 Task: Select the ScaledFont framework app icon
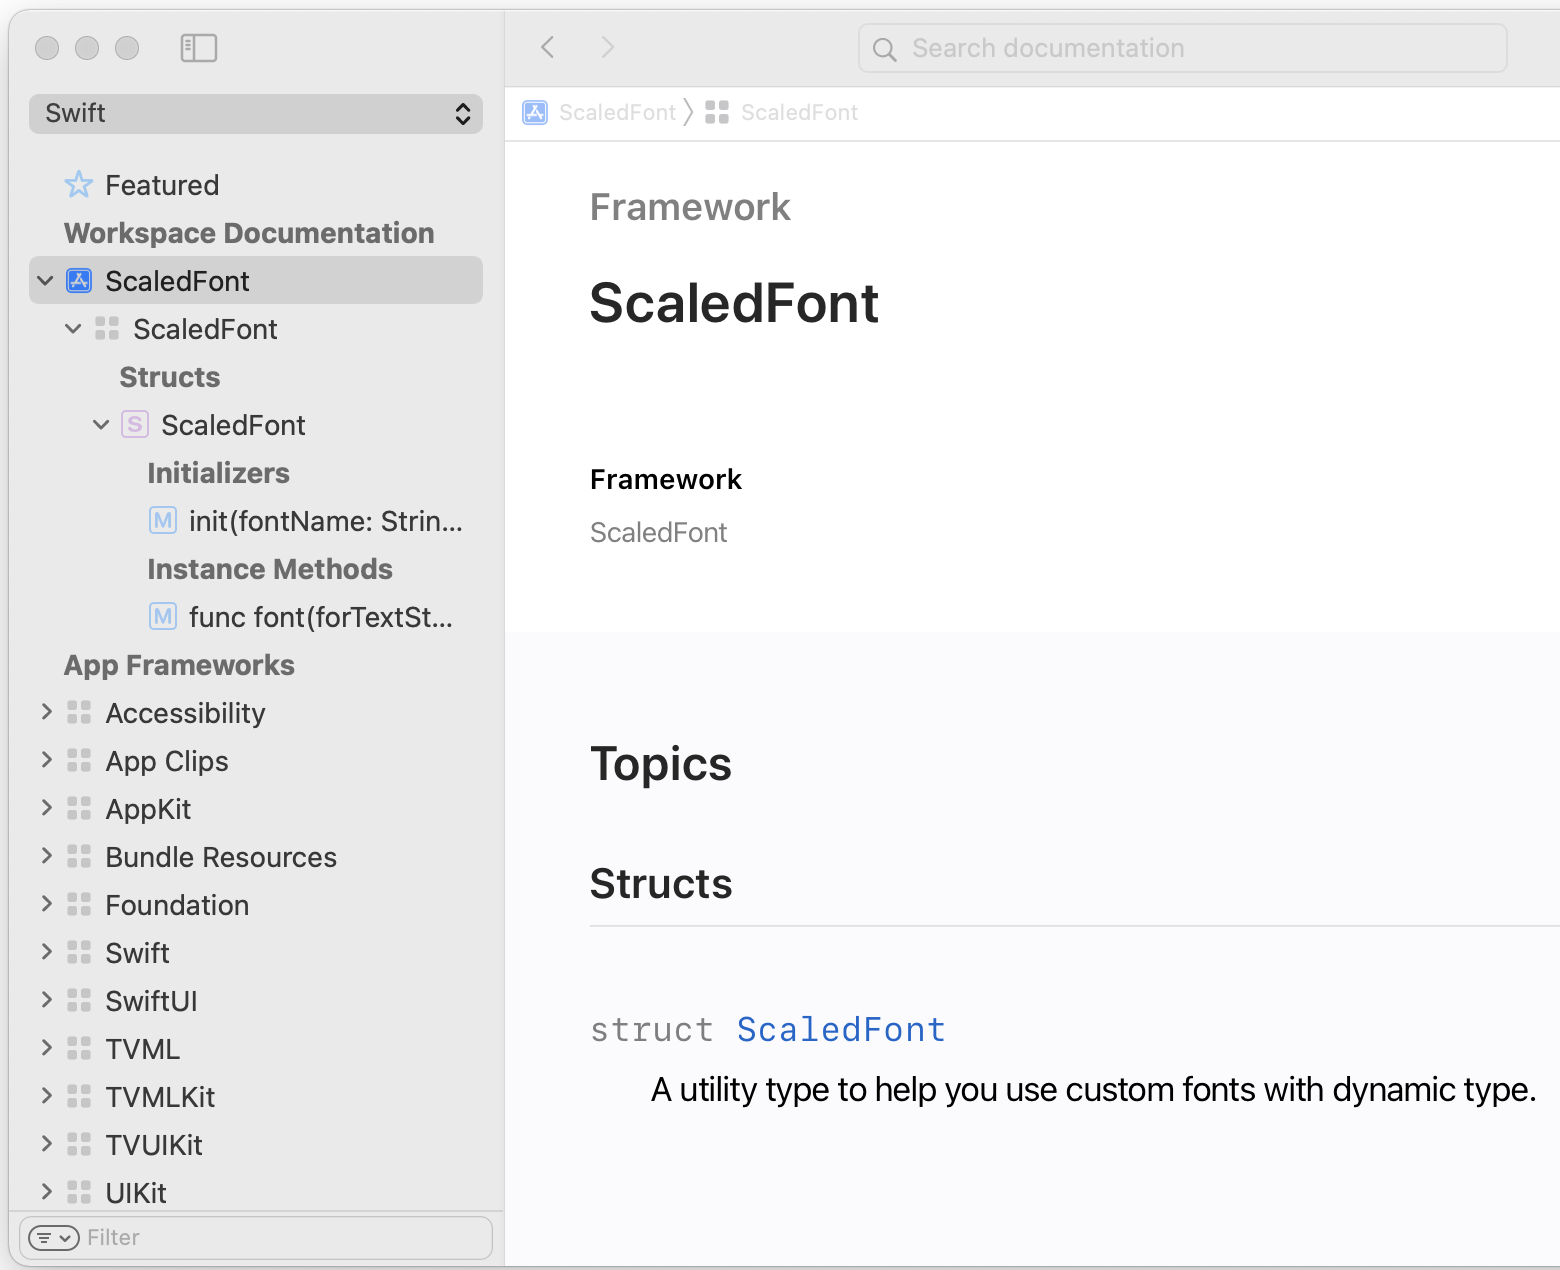click(x=78, y=280)
